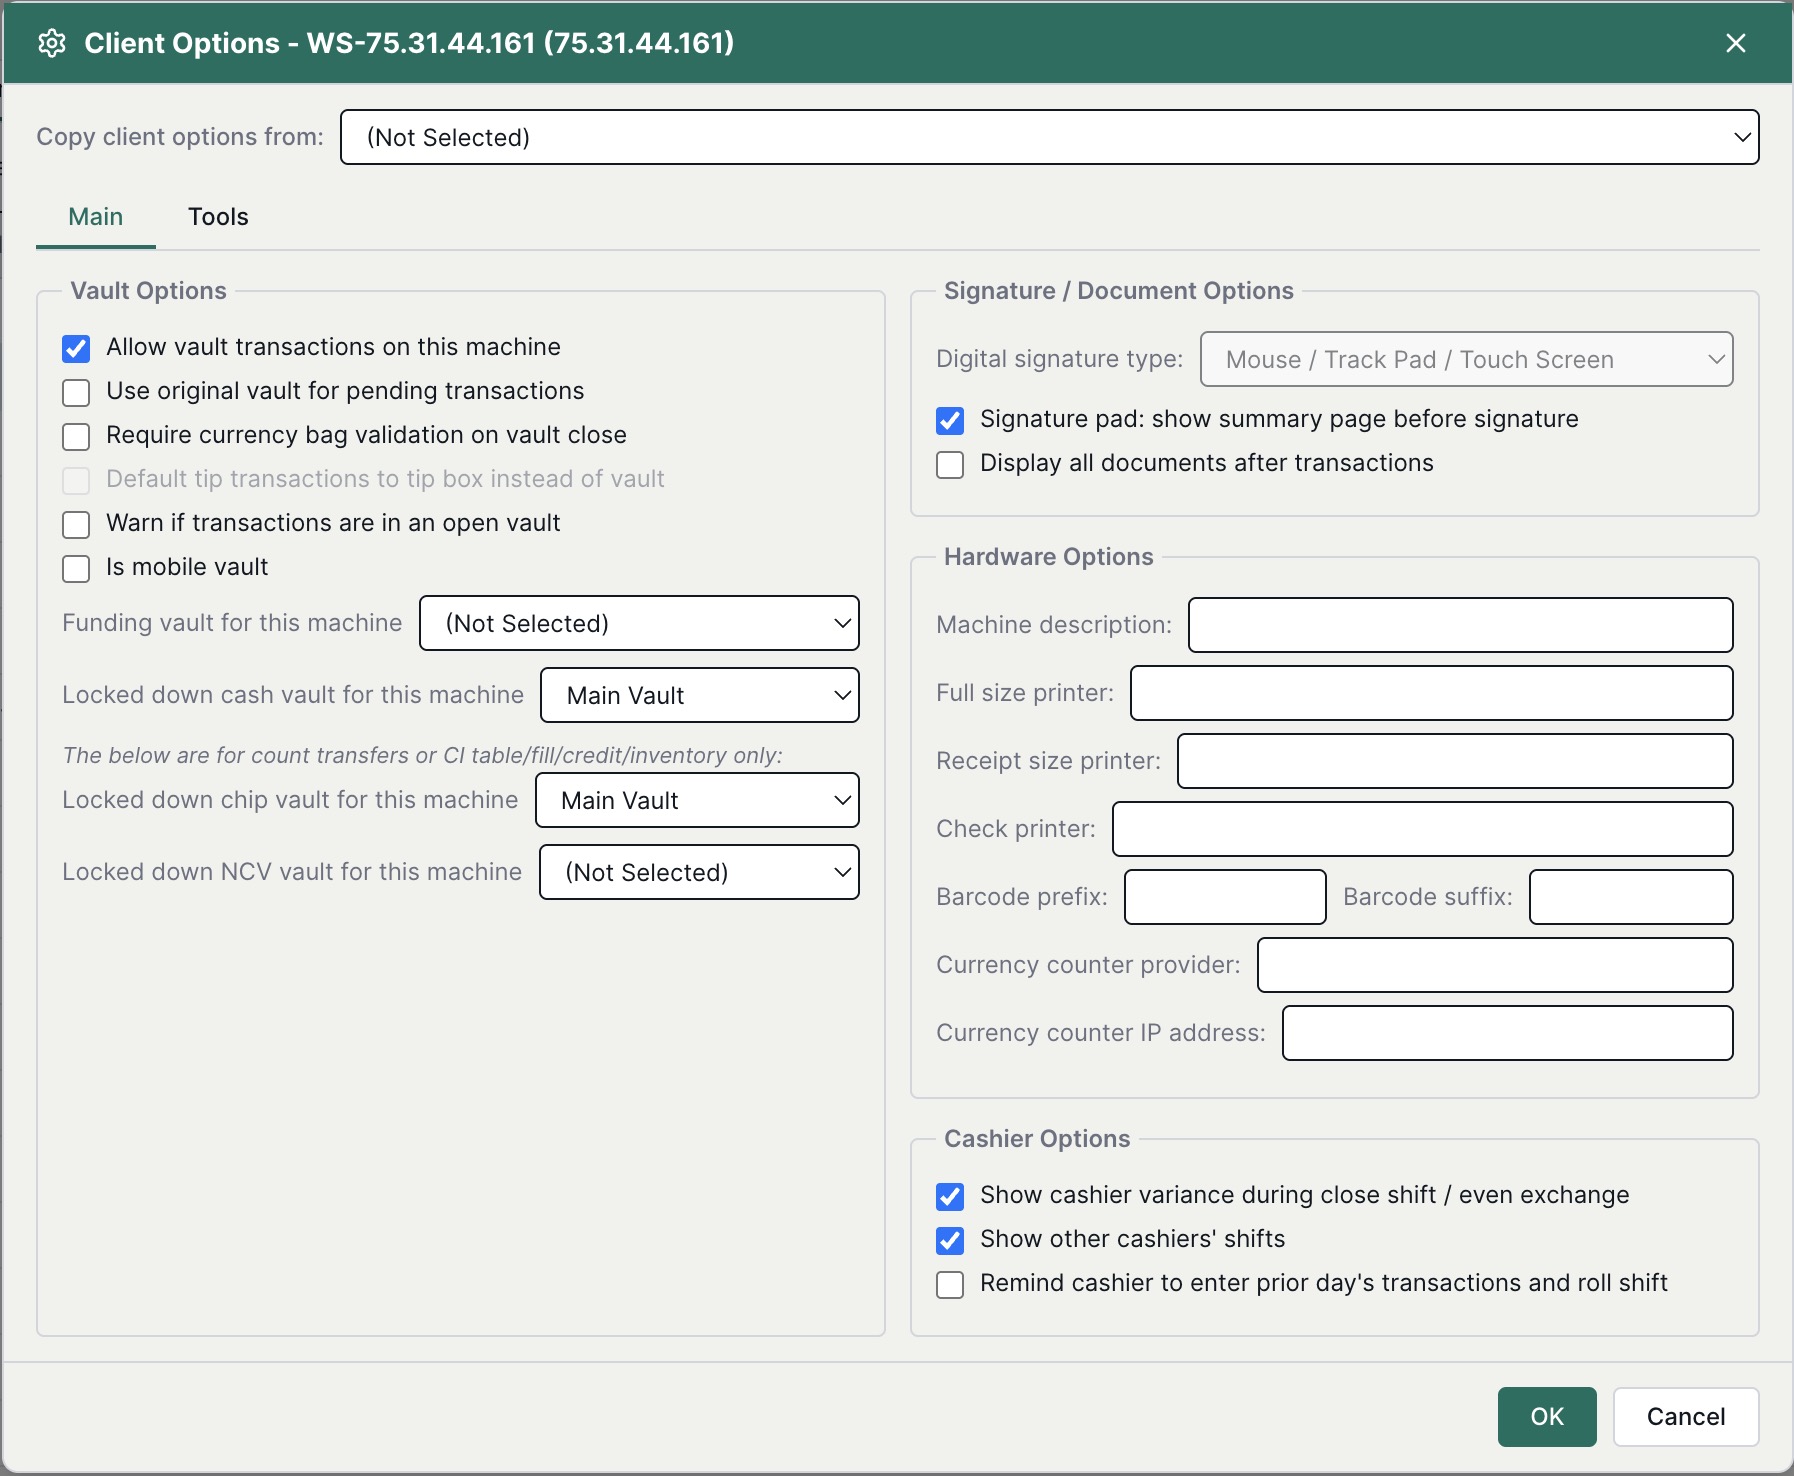Open Funding vault for this machine dropdown

[639, 623]
